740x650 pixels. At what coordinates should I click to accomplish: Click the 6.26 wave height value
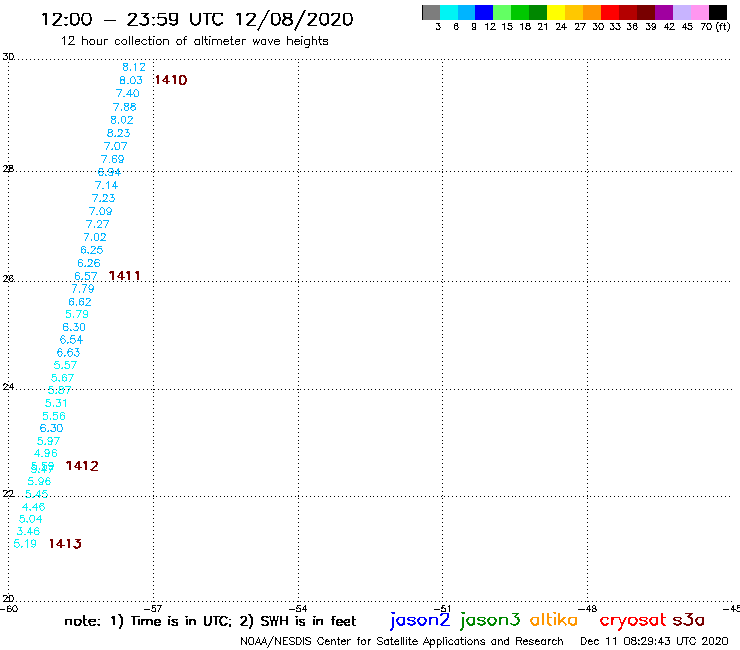click(89, 263)
